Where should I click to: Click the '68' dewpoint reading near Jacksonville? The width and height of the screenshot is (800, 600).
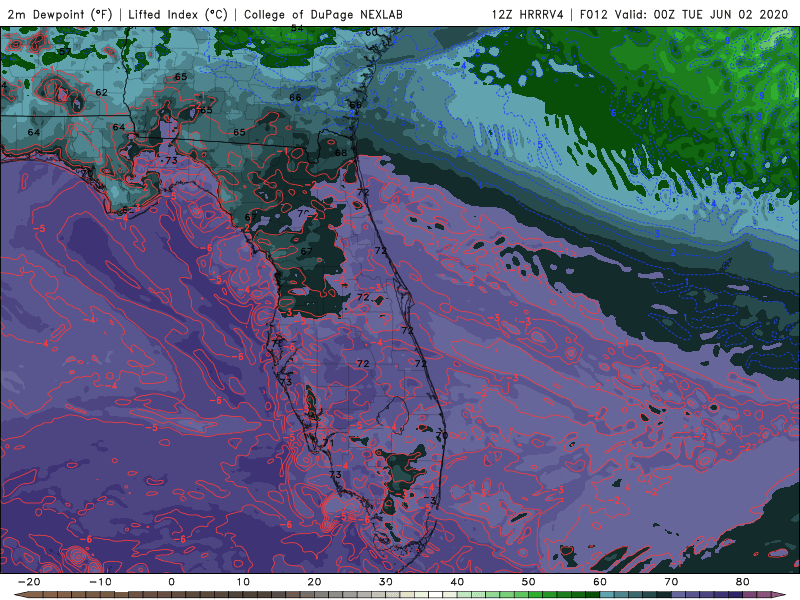tap(341, 153)
